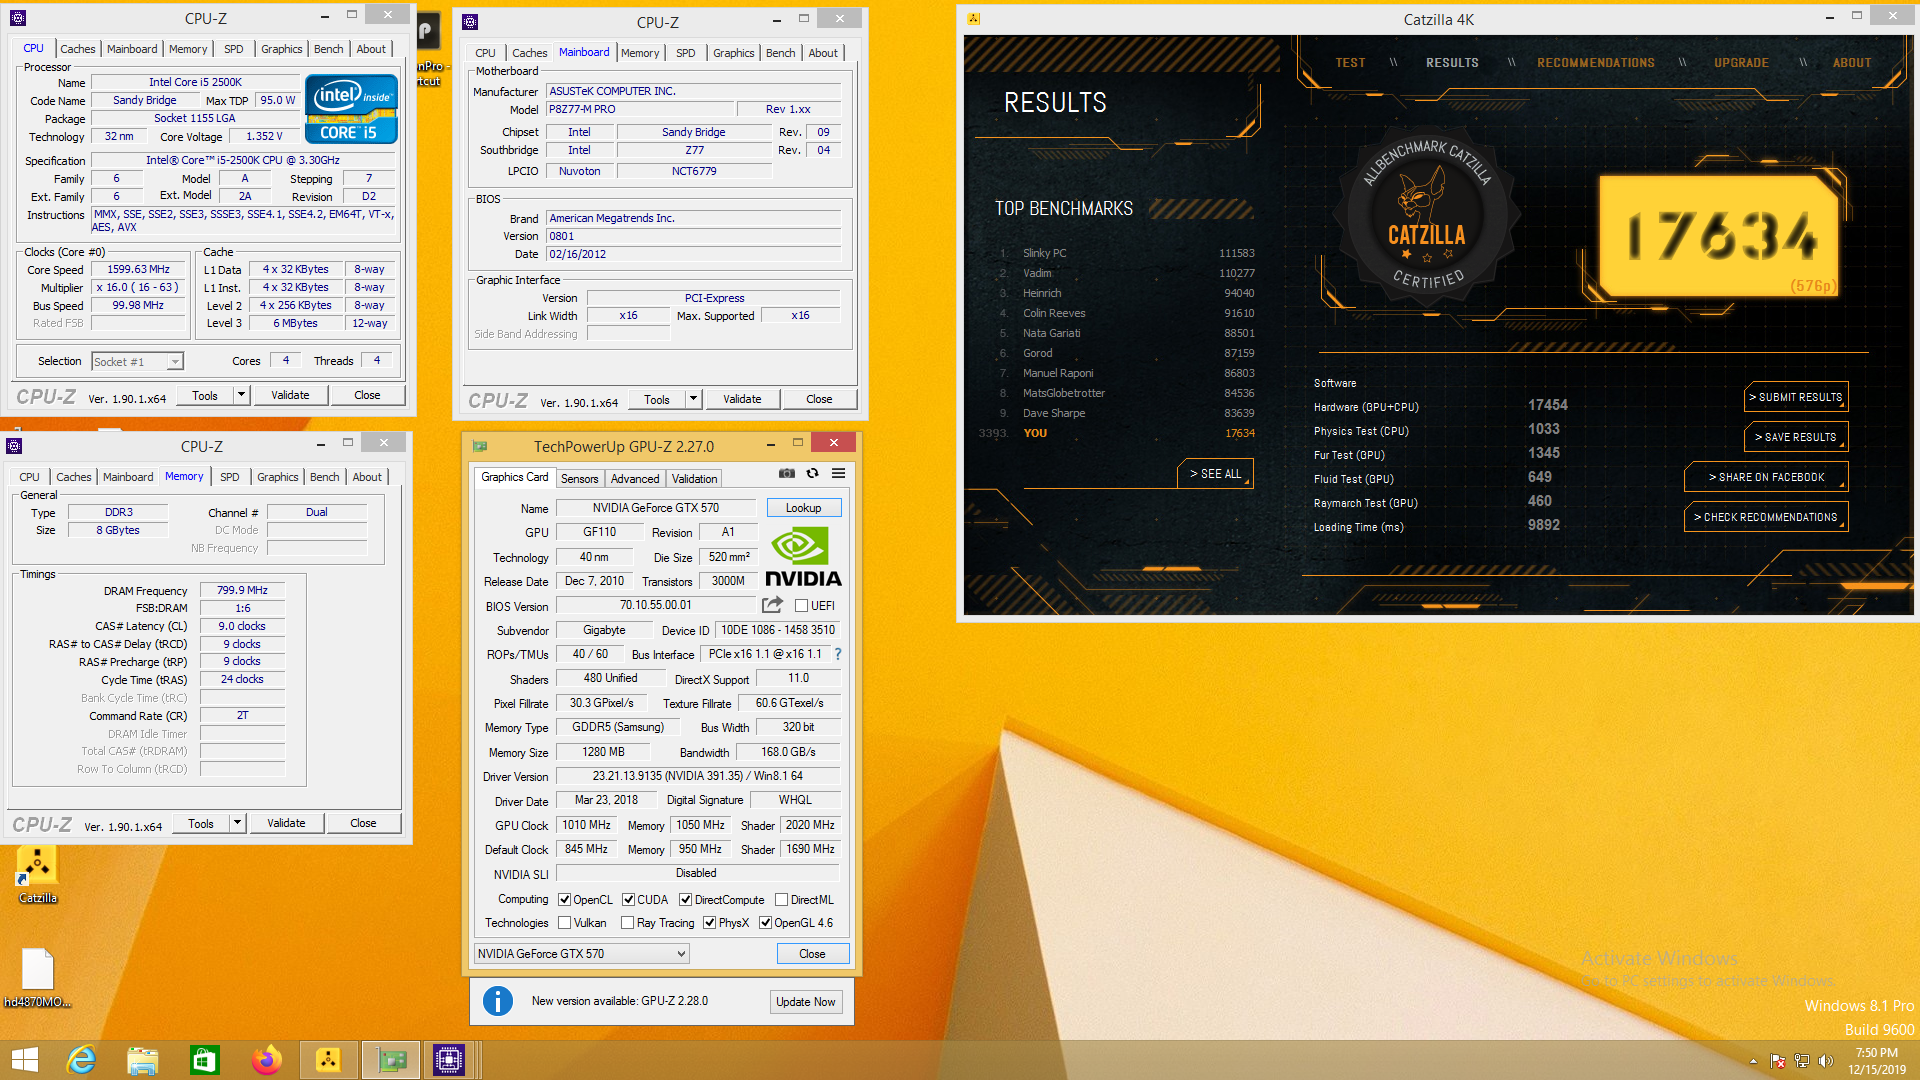Click the Catzilla 4K title bar icon
The image size is (1920, 1080).
click(974, 19)
